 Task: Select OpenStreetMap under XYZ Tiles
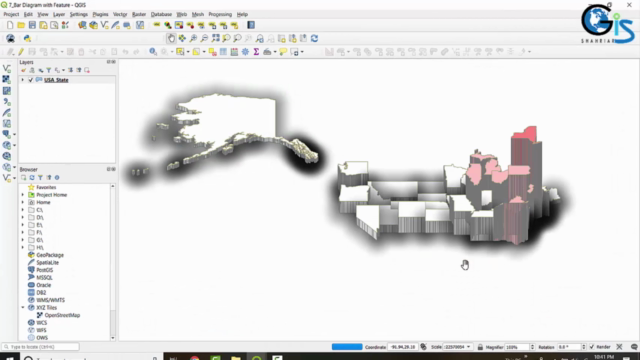coord(62,316)
